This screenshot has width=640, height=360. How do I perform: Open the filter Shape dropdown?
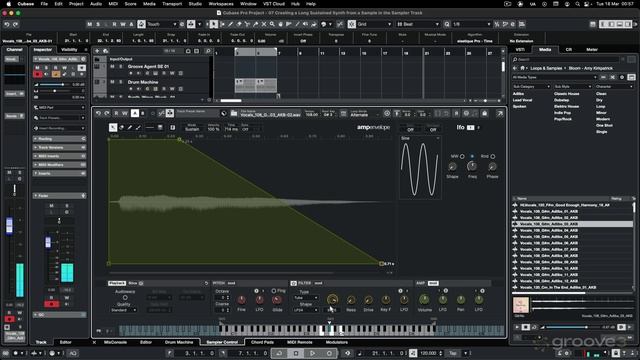[x=306, y=310]
